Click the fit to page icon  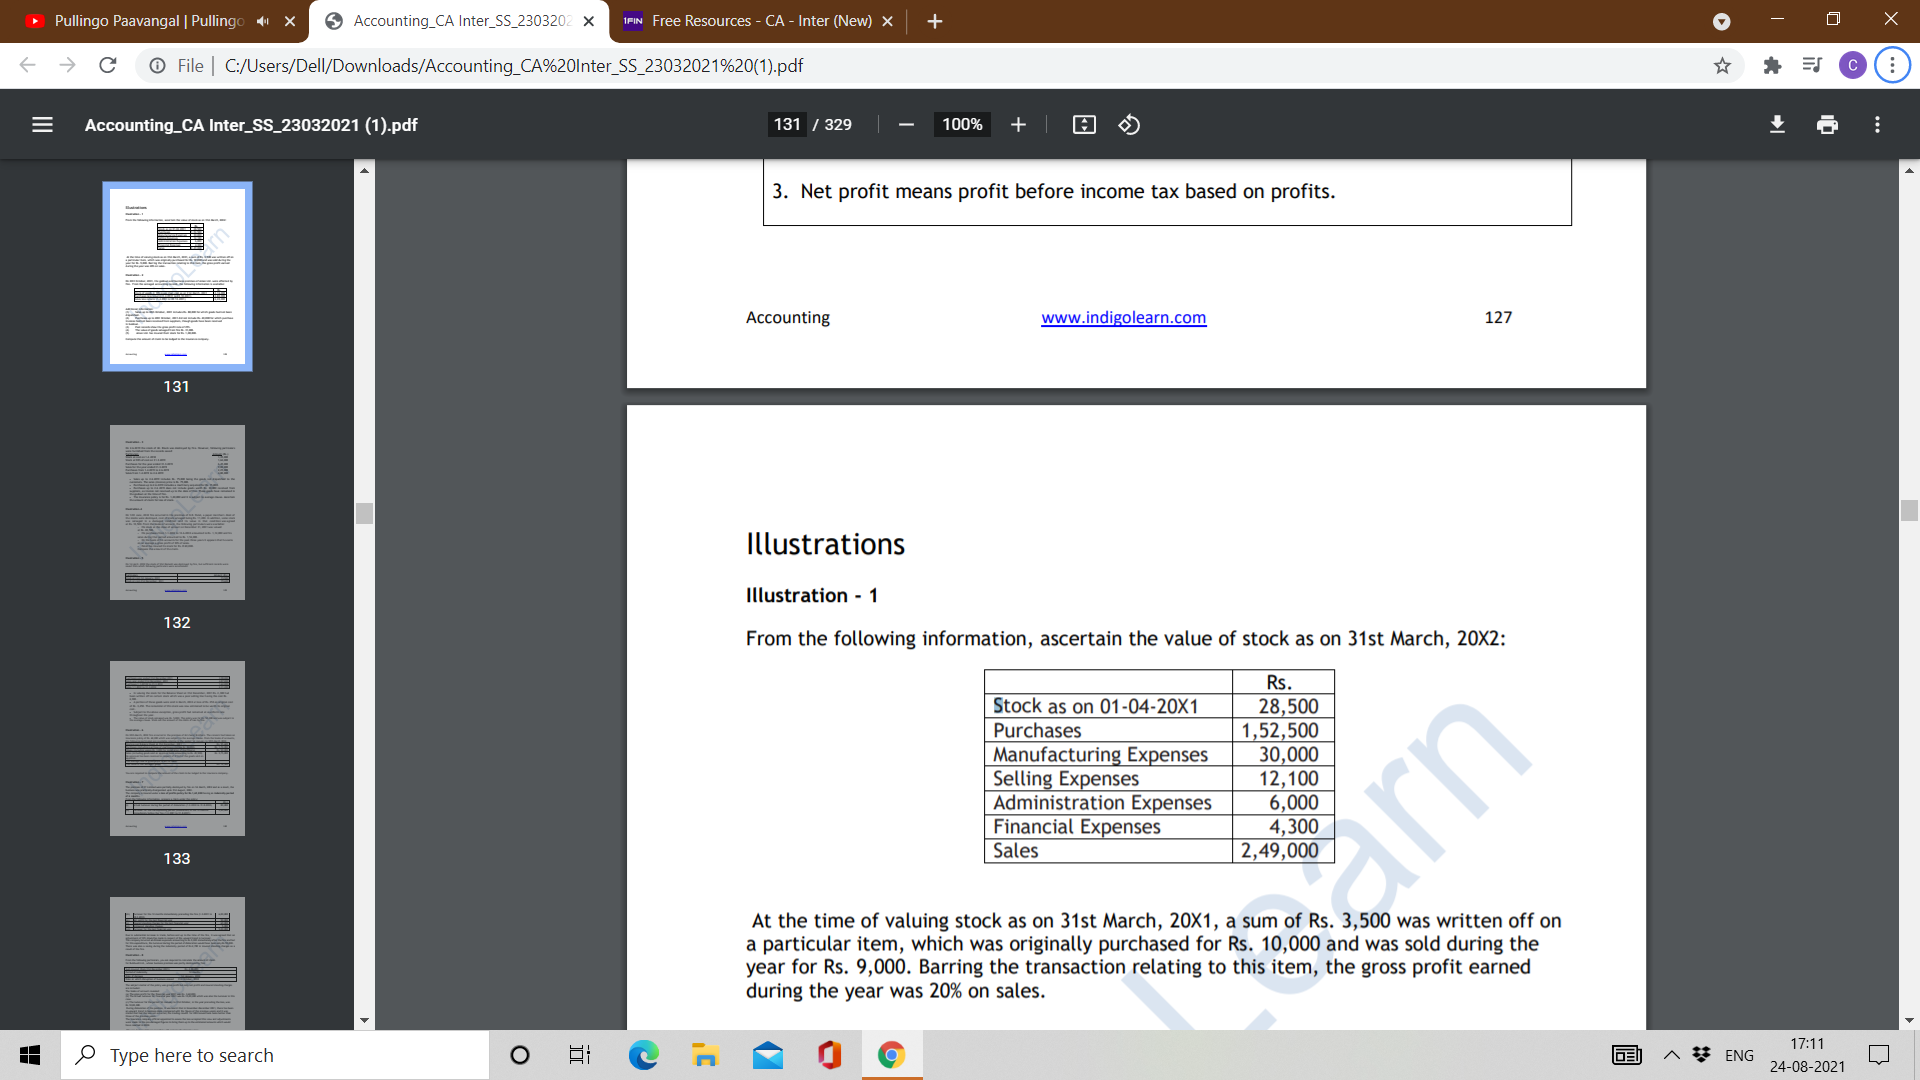pos(1084,125)
